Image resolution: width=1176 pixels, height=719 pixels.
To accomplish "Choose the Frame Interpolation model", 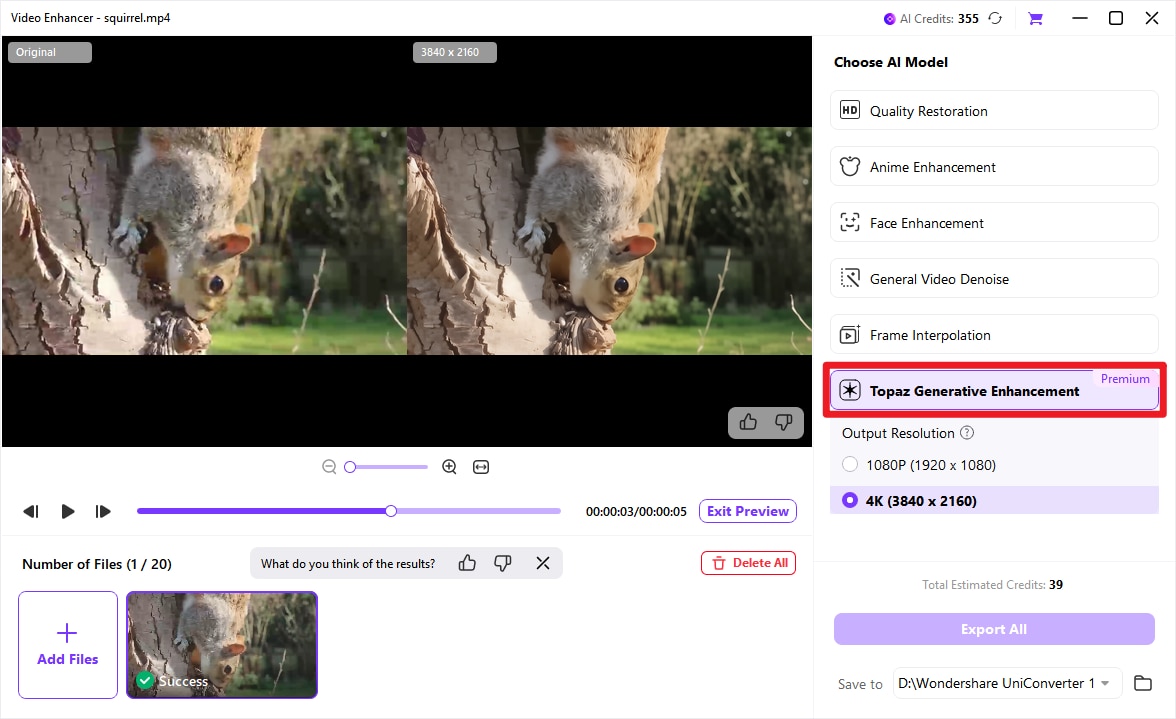I will point(994,334).
